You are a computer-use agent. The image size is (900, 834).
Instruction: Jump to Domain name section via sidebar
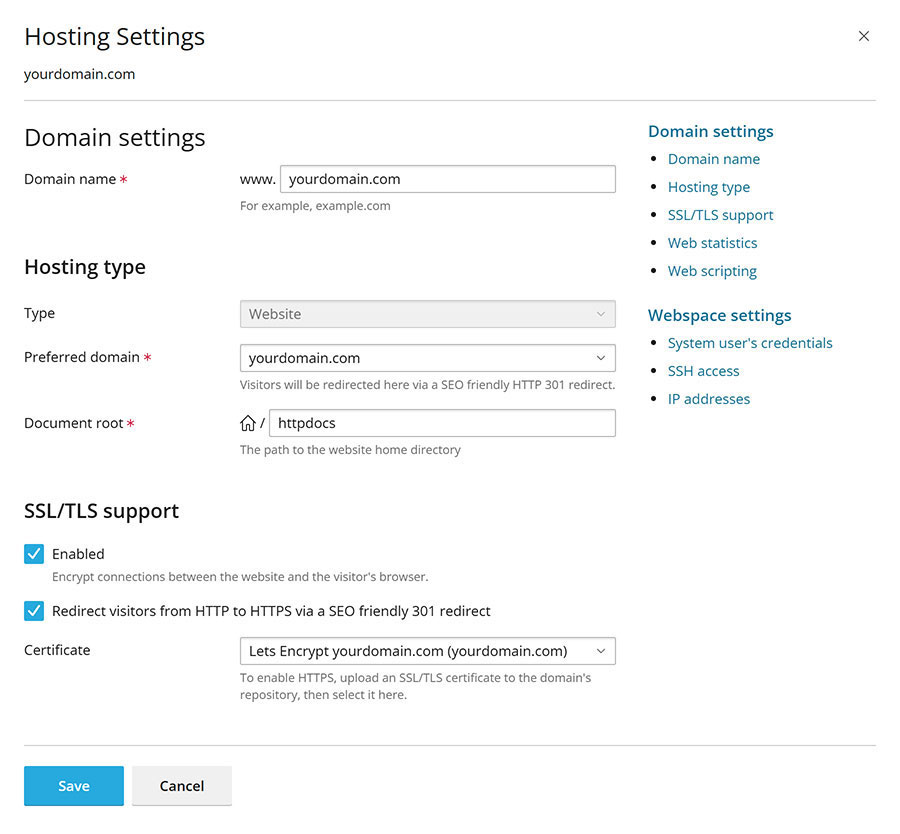[x=713, y=158]
